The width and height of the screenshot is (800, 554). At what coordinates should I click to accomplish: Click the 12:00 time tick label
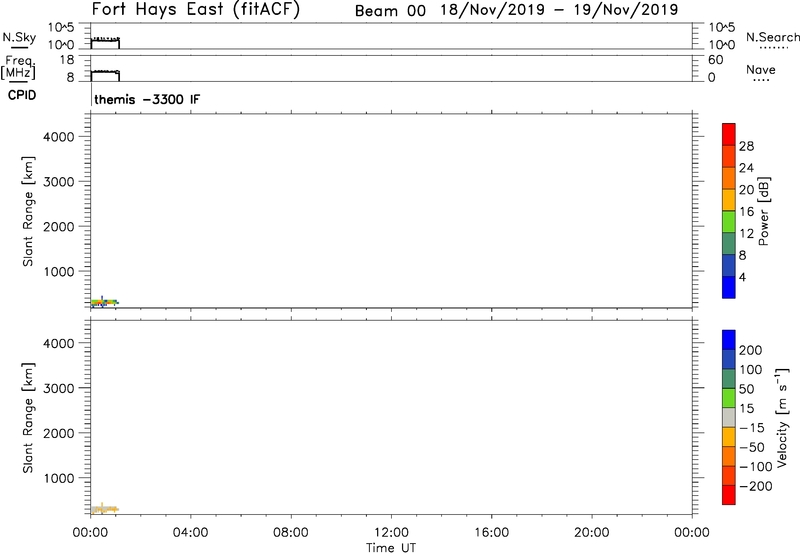tap(391, 533)
